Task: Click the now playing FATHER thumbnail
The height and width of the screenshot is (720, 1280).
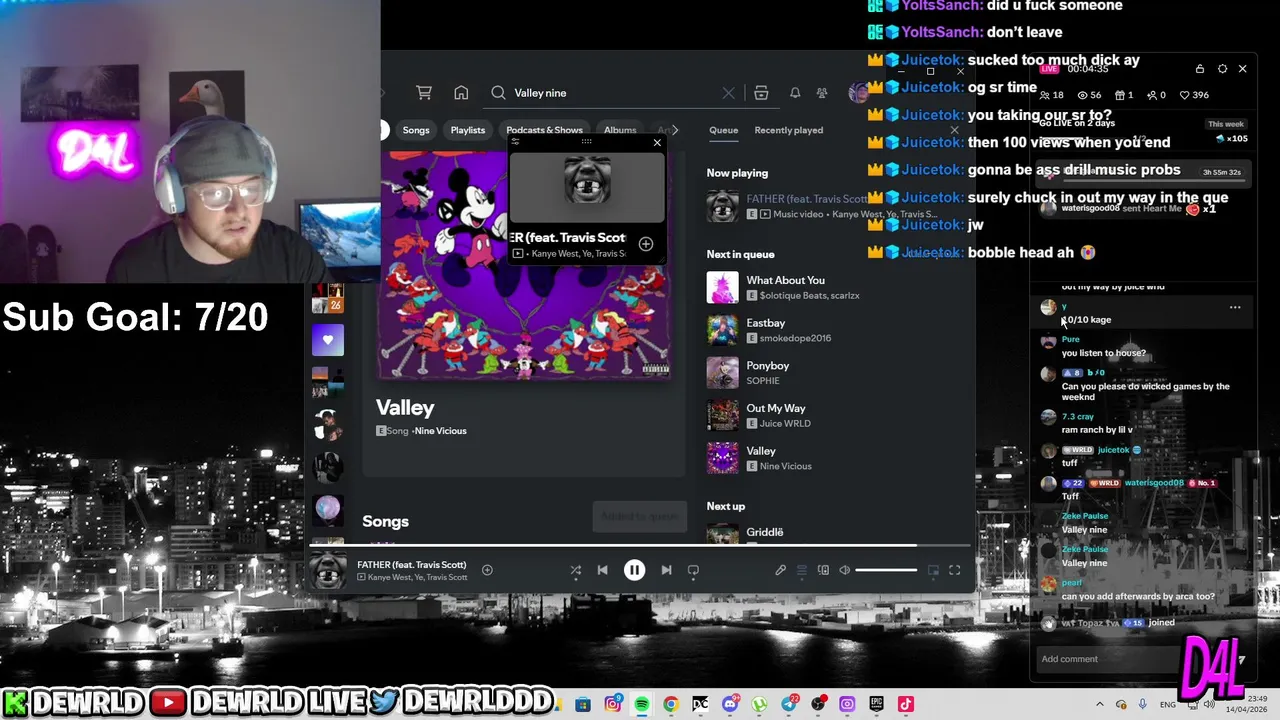Action: pyautogui.click(x=327, y=571)
